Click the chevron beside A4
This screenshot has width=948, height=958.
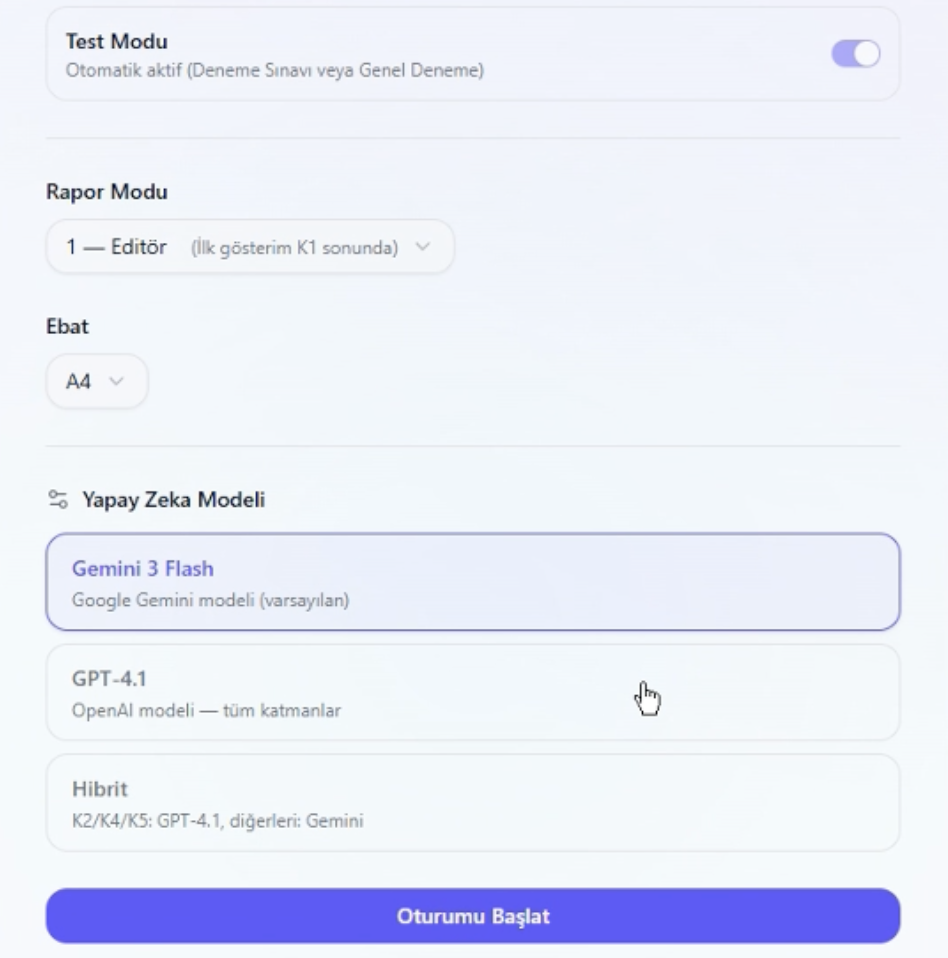tap(117, 381)
